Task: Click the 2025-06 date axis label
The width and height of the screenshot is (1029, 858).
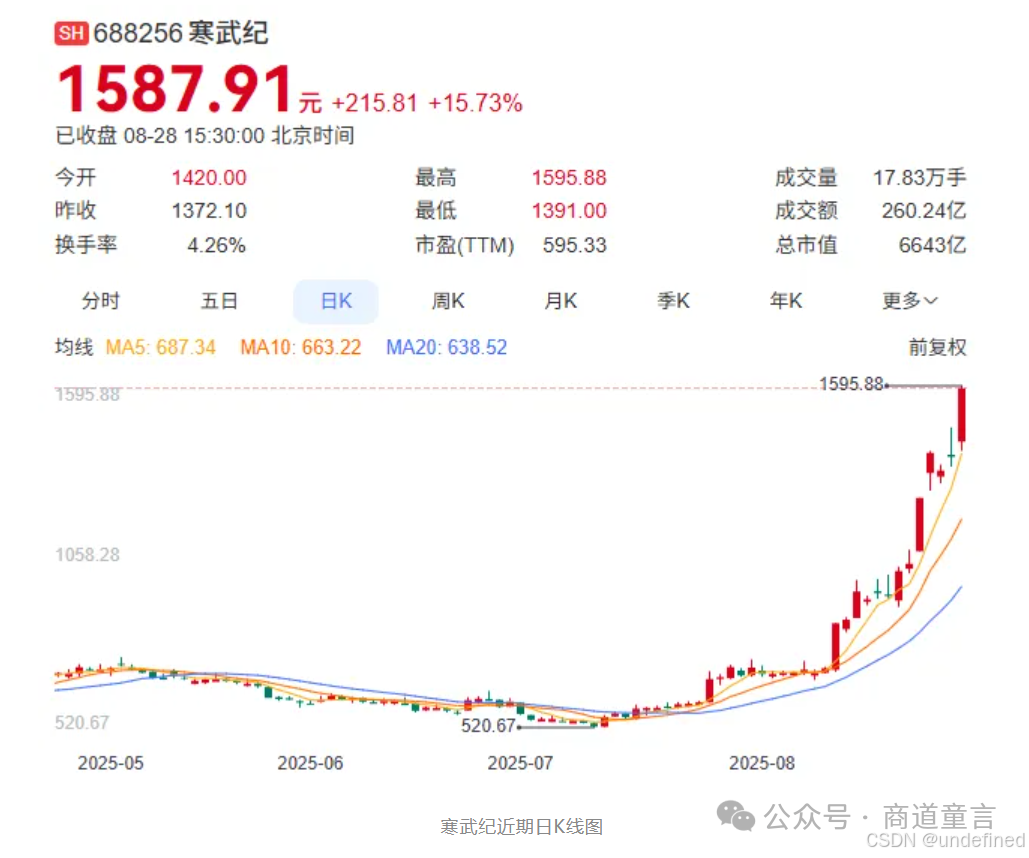Action: pyautogui.click(x=310, y=763)
